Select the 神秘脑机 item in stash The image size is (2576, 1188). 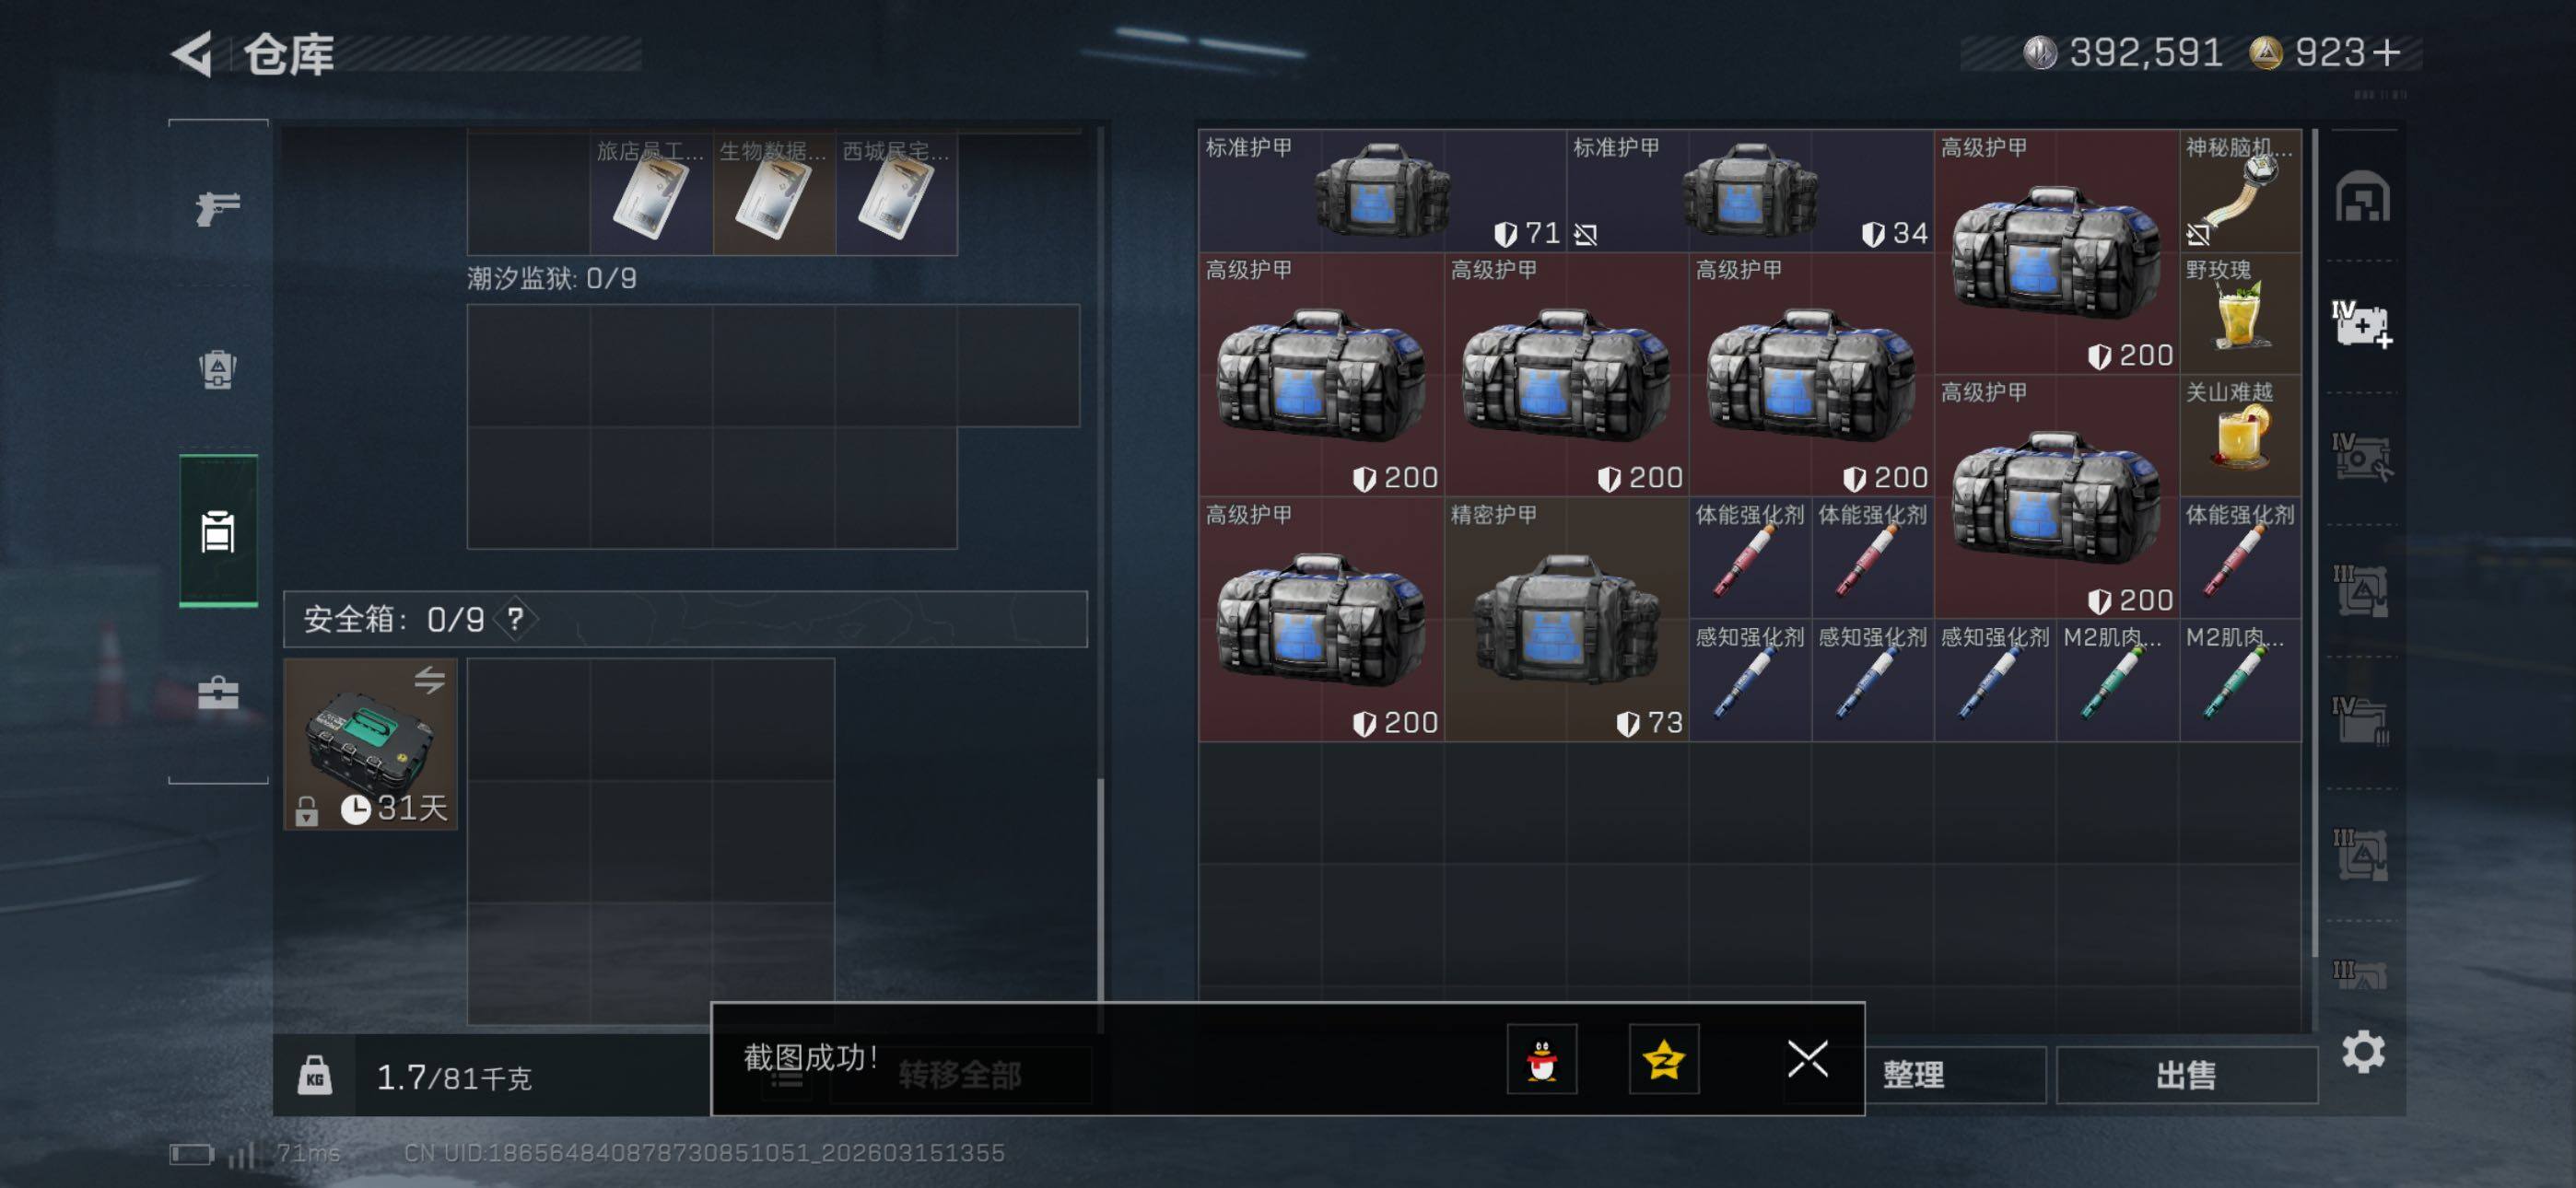pos(2240,190)
